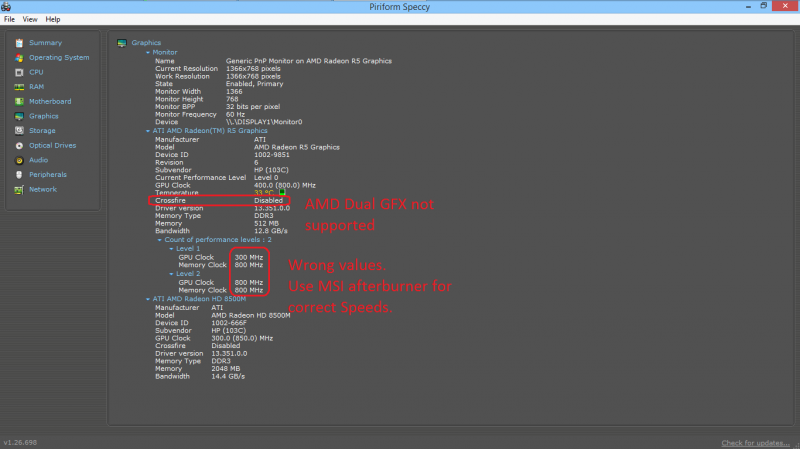Select the Device ID 1002-666F value

click(x=229, y=323)
